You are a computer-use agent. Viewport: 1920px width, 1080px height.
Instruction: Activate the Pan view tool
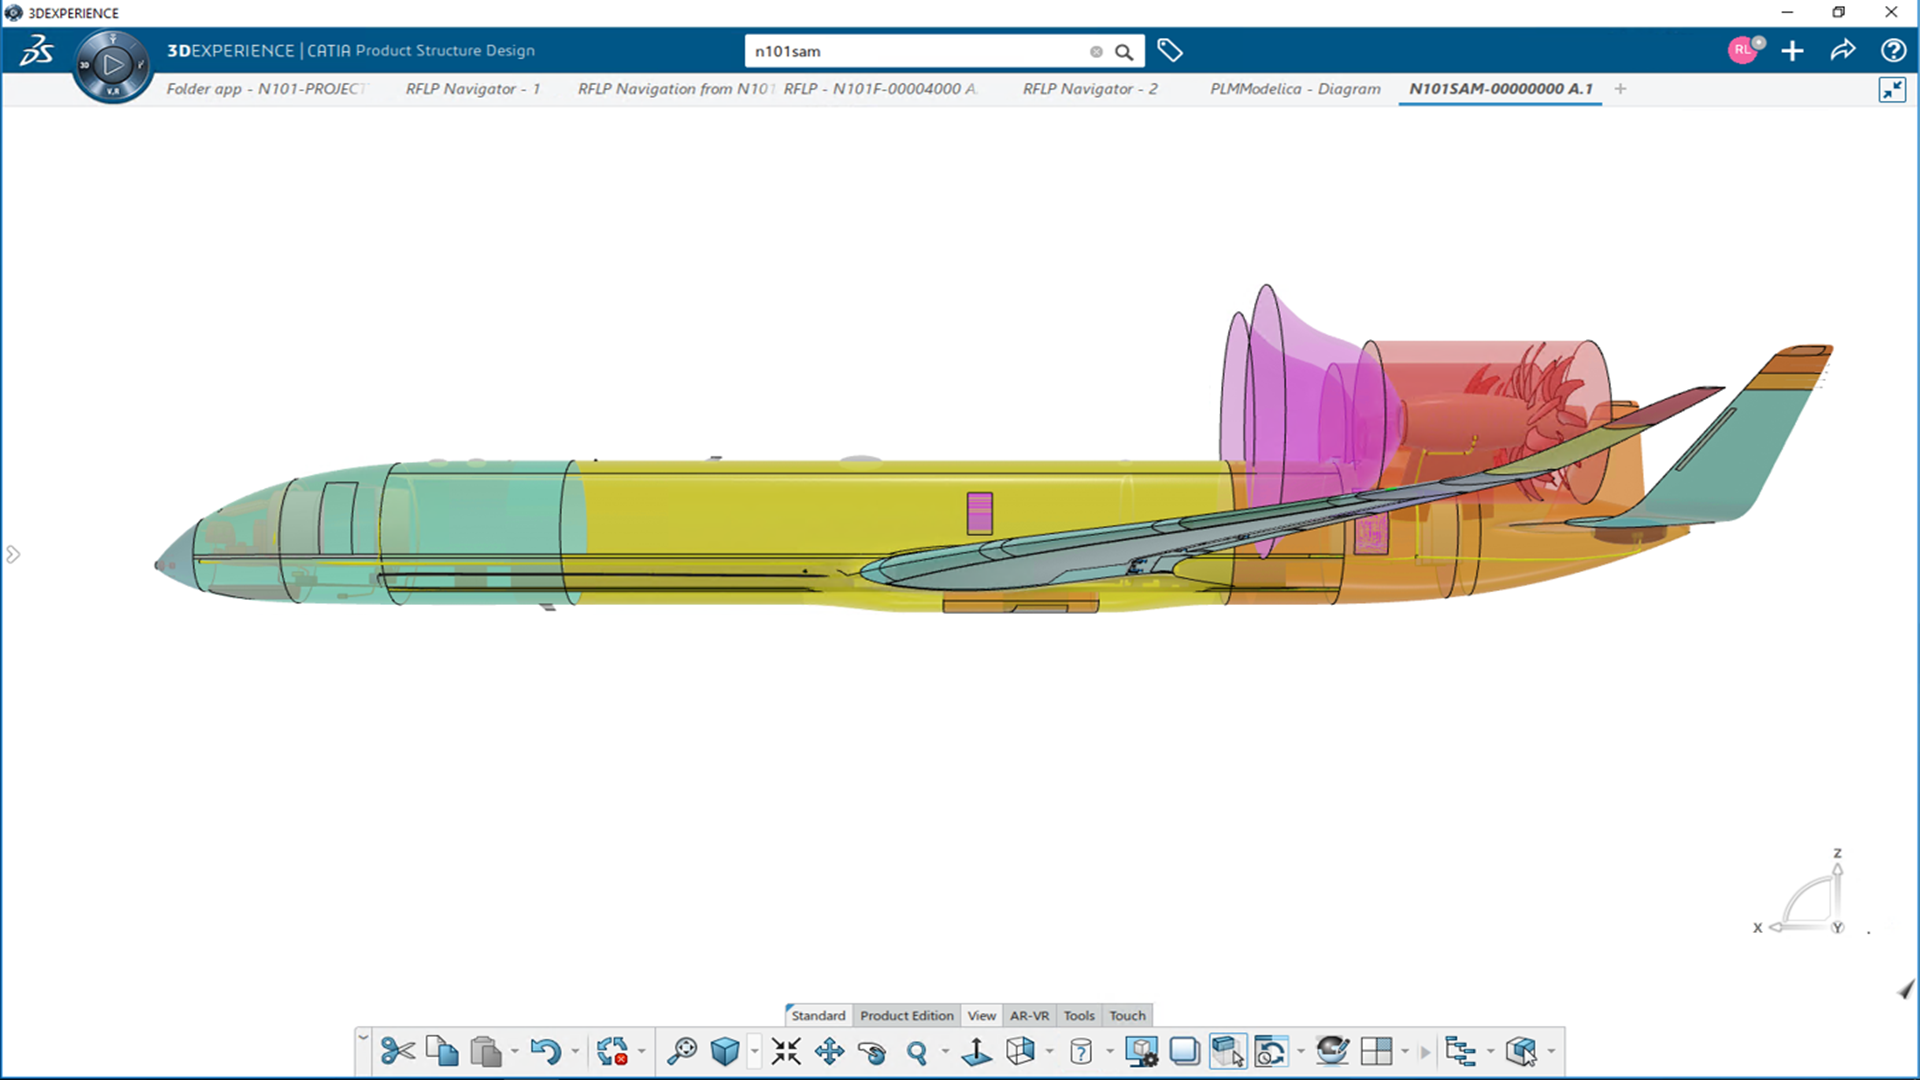pos(830,1051)
